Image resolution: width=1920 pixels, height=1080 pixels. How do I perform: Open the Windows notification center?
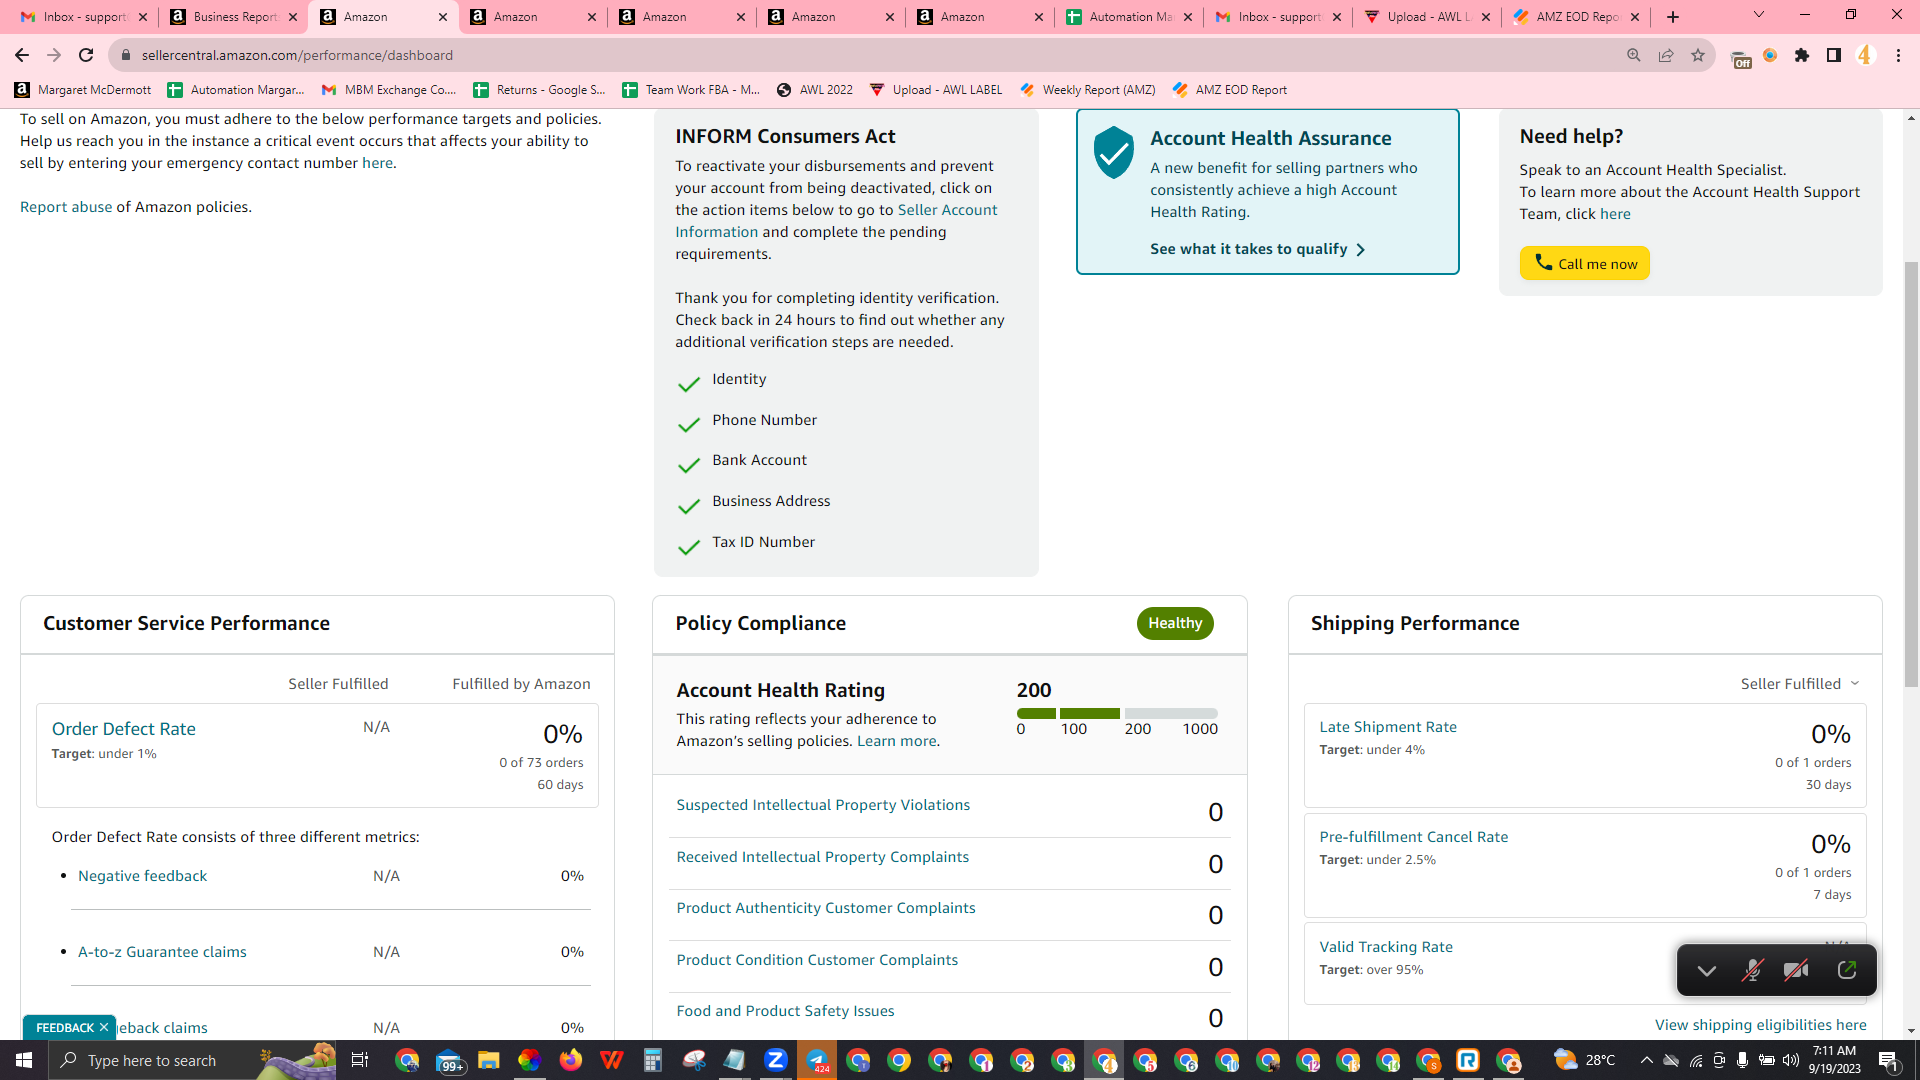tap(1889, 1060)
